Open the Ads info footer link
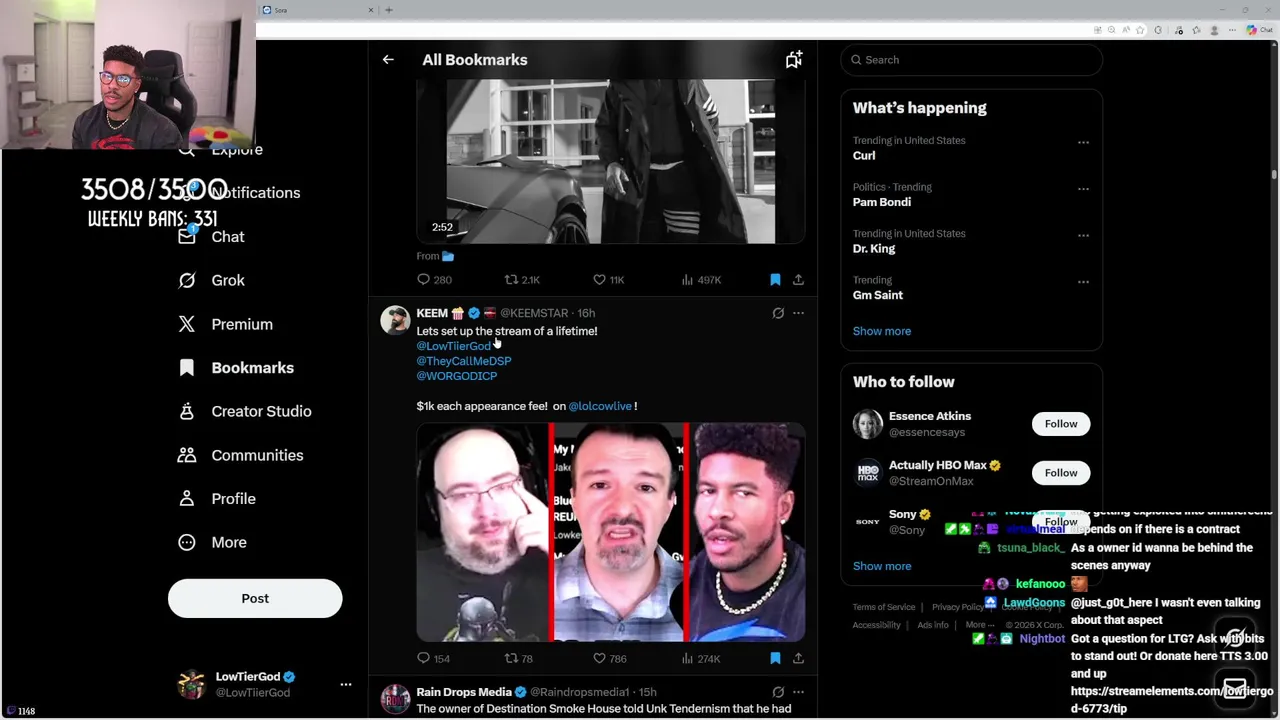Screen dimensions: 1280x720 click(x=933, y=625)
